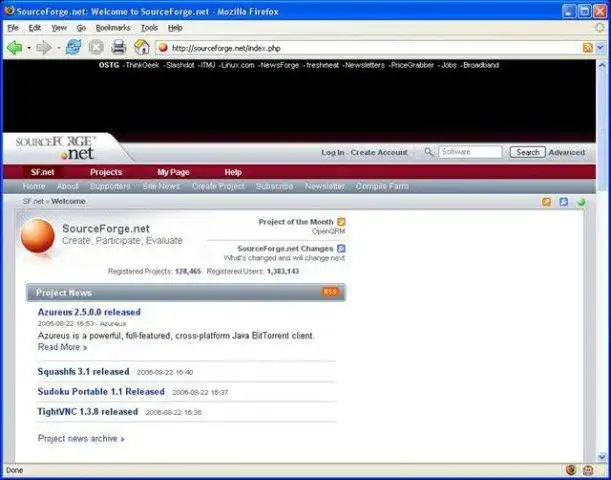Click the Forward arrow button
The height and width of the screenshot is (480, 611).
click(44, 48)
